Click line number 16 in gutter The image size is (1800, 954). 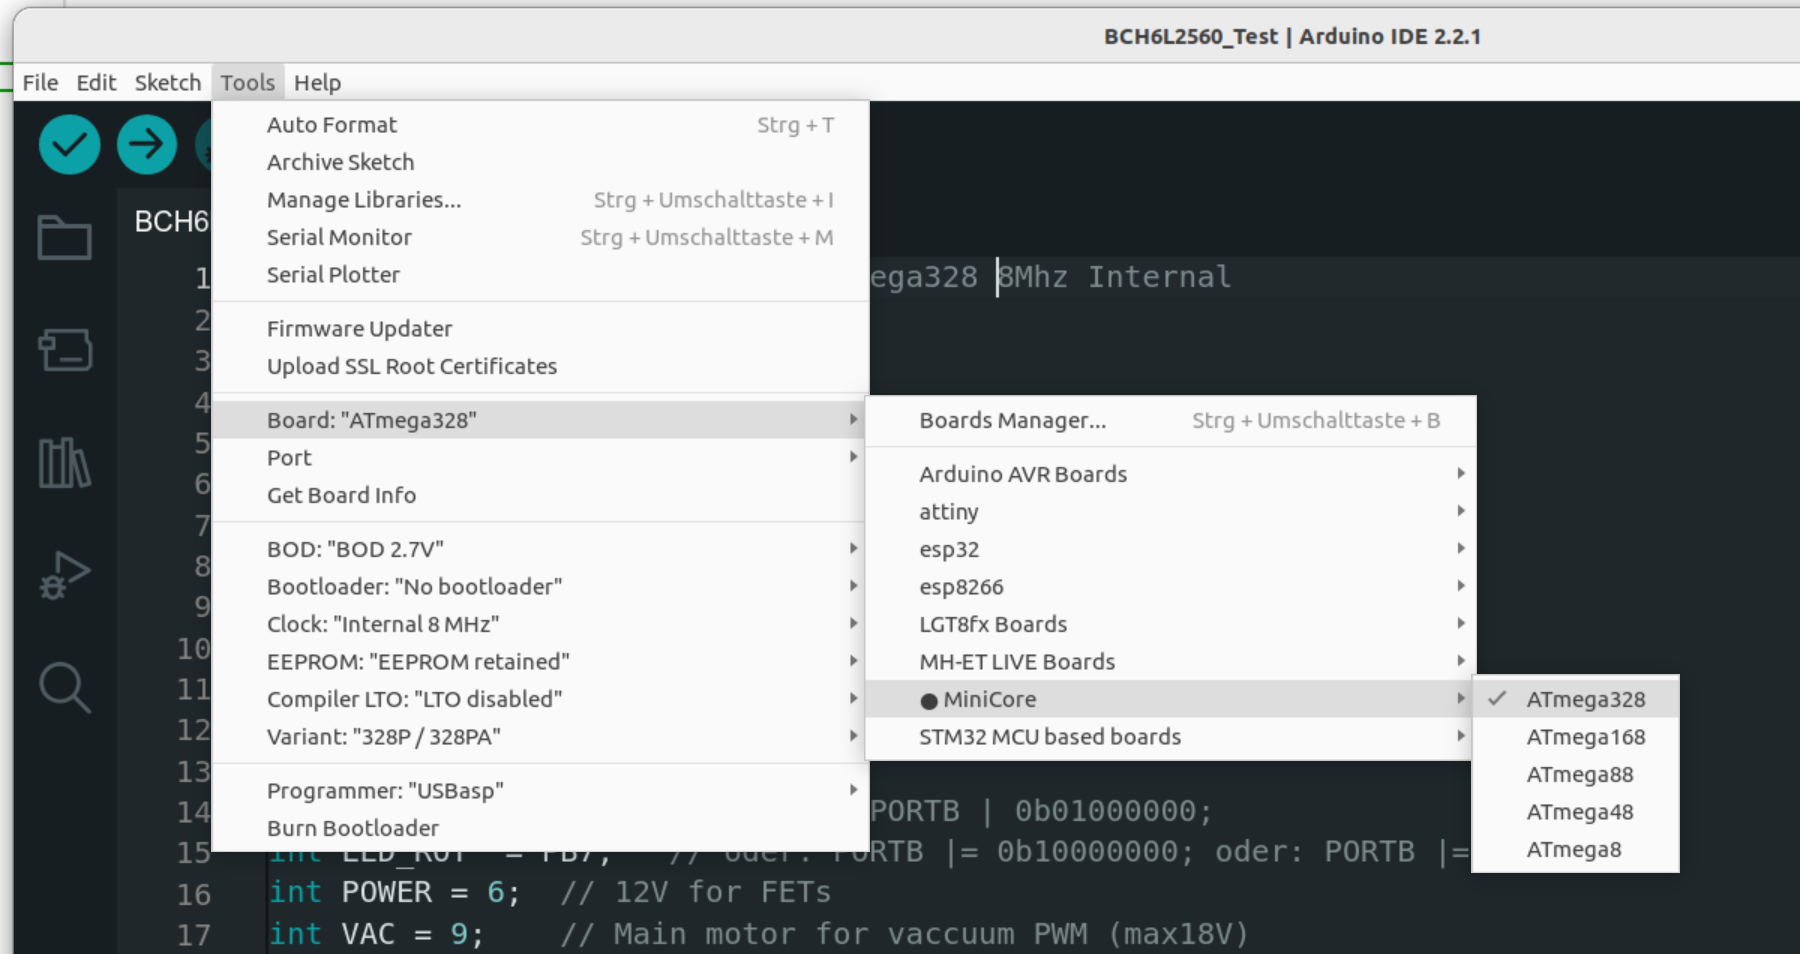tap(194, 894)
